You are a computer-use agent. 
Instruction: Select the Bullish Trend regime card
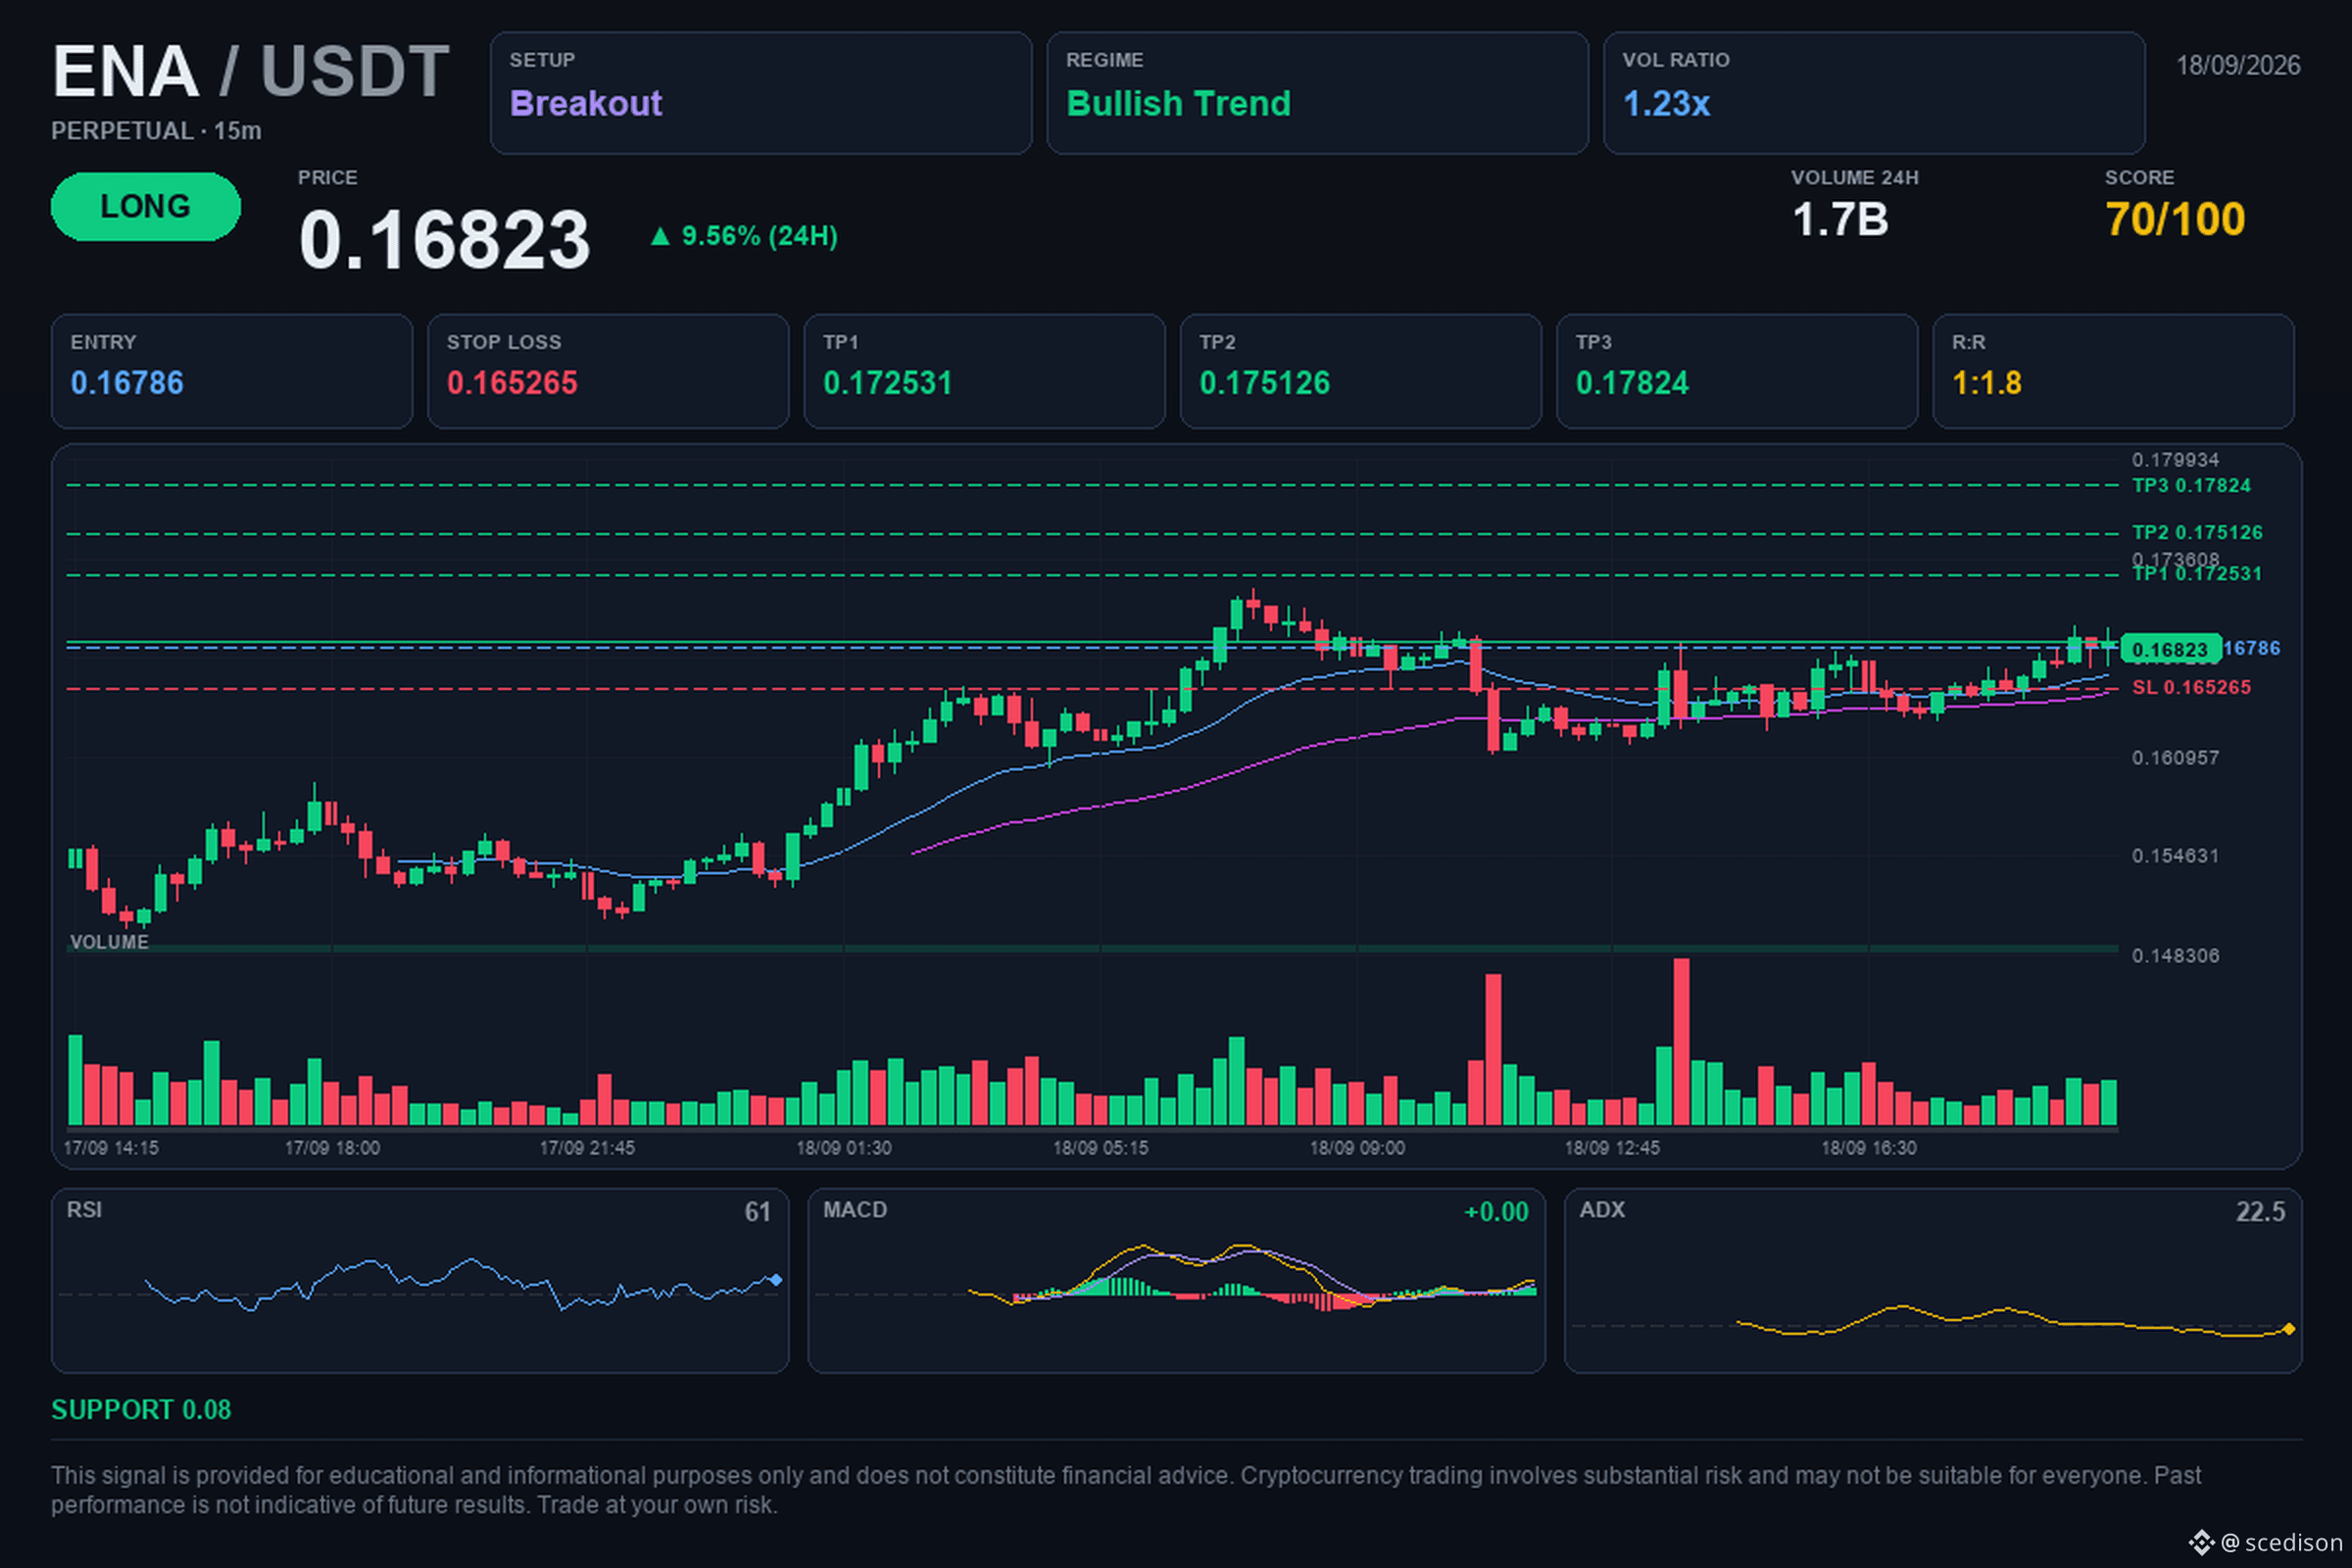(x=1317, y=93)
